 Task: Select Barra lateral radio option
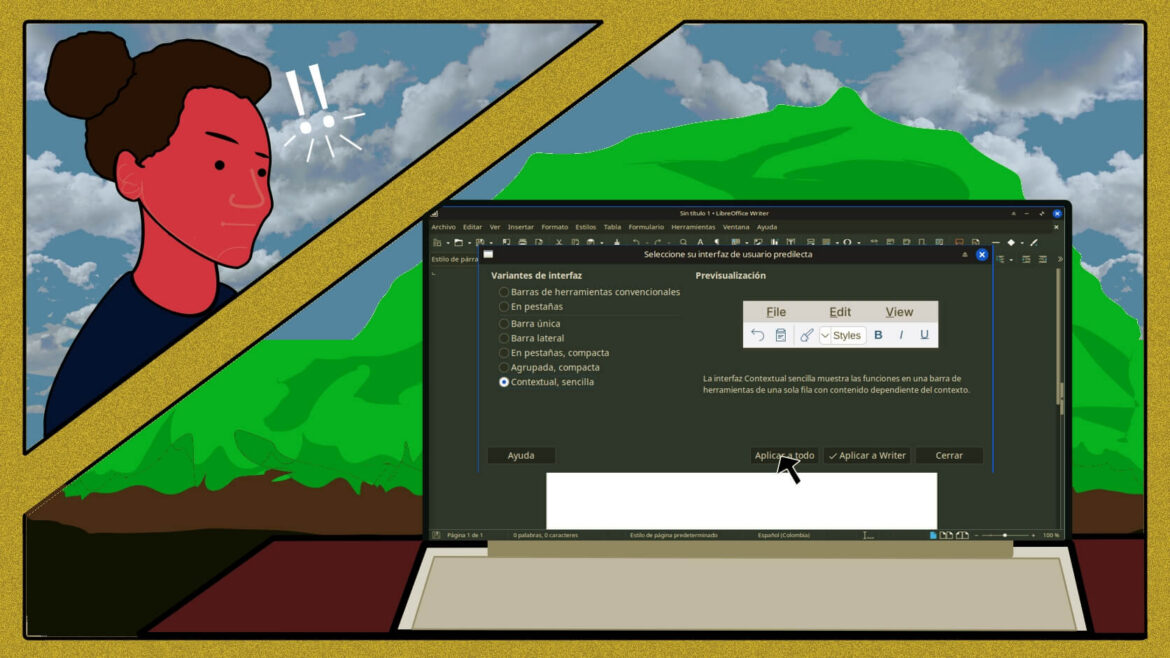pyautogui.click(x=531, y=338)
